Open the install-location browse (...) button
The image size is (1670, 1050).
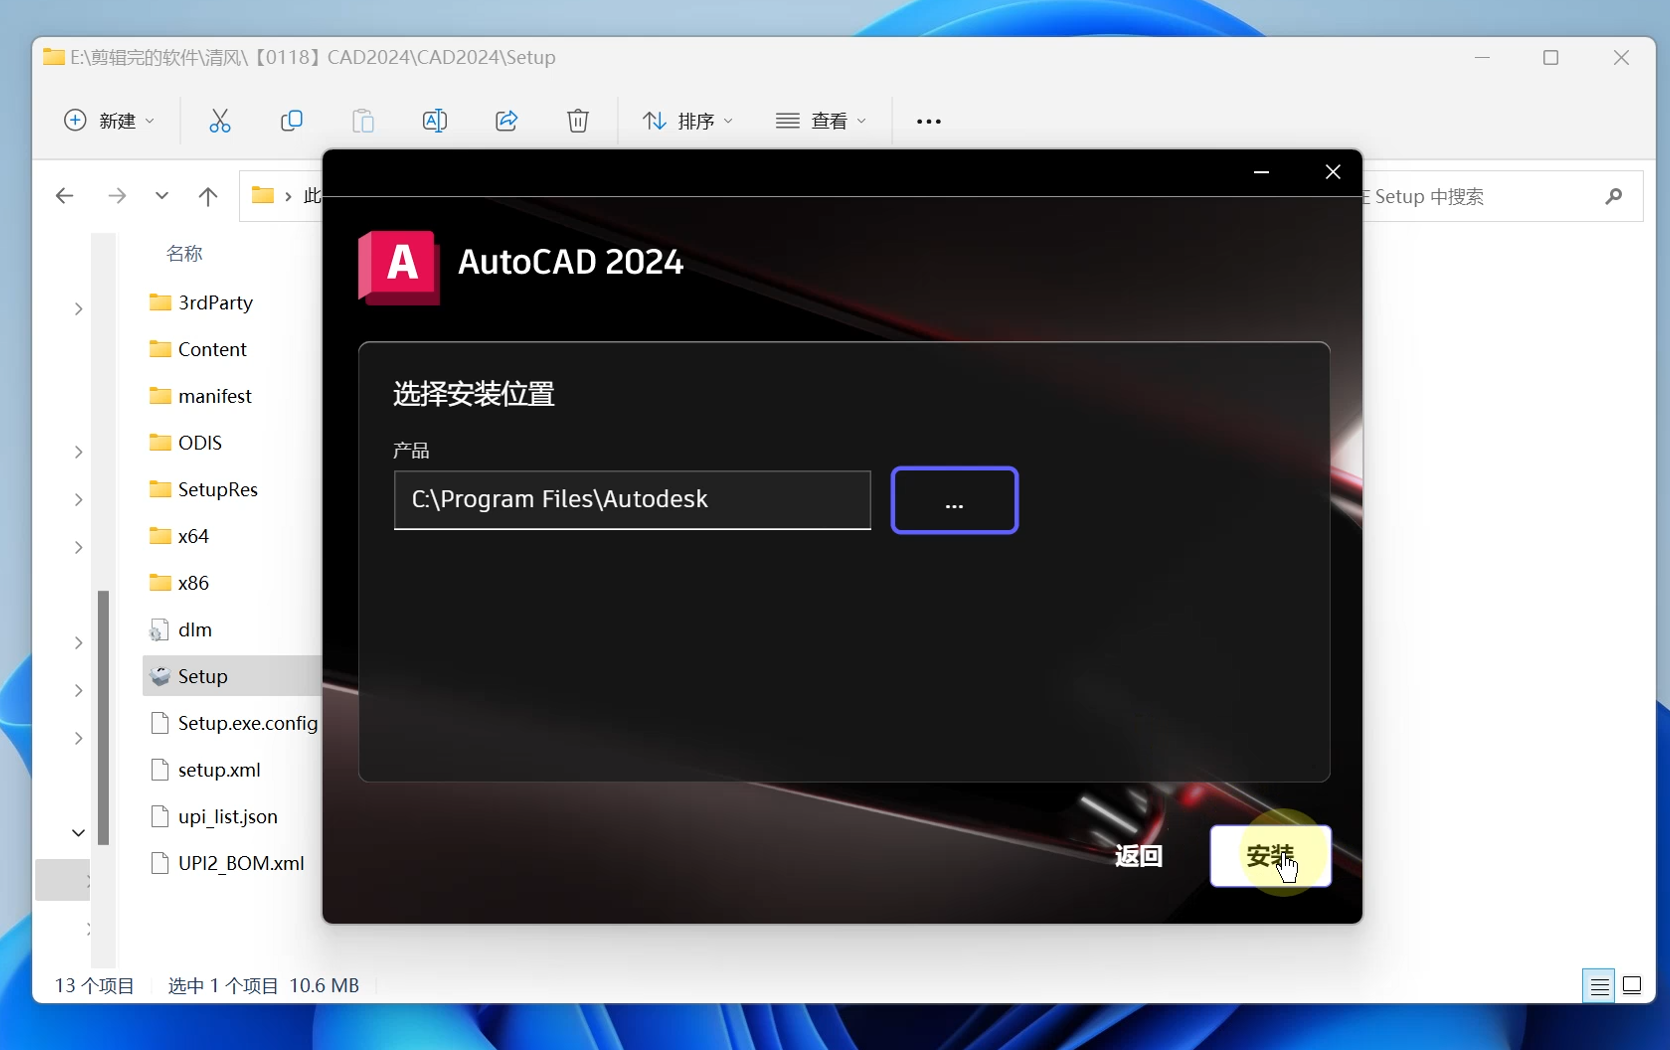tap(954, 500)
